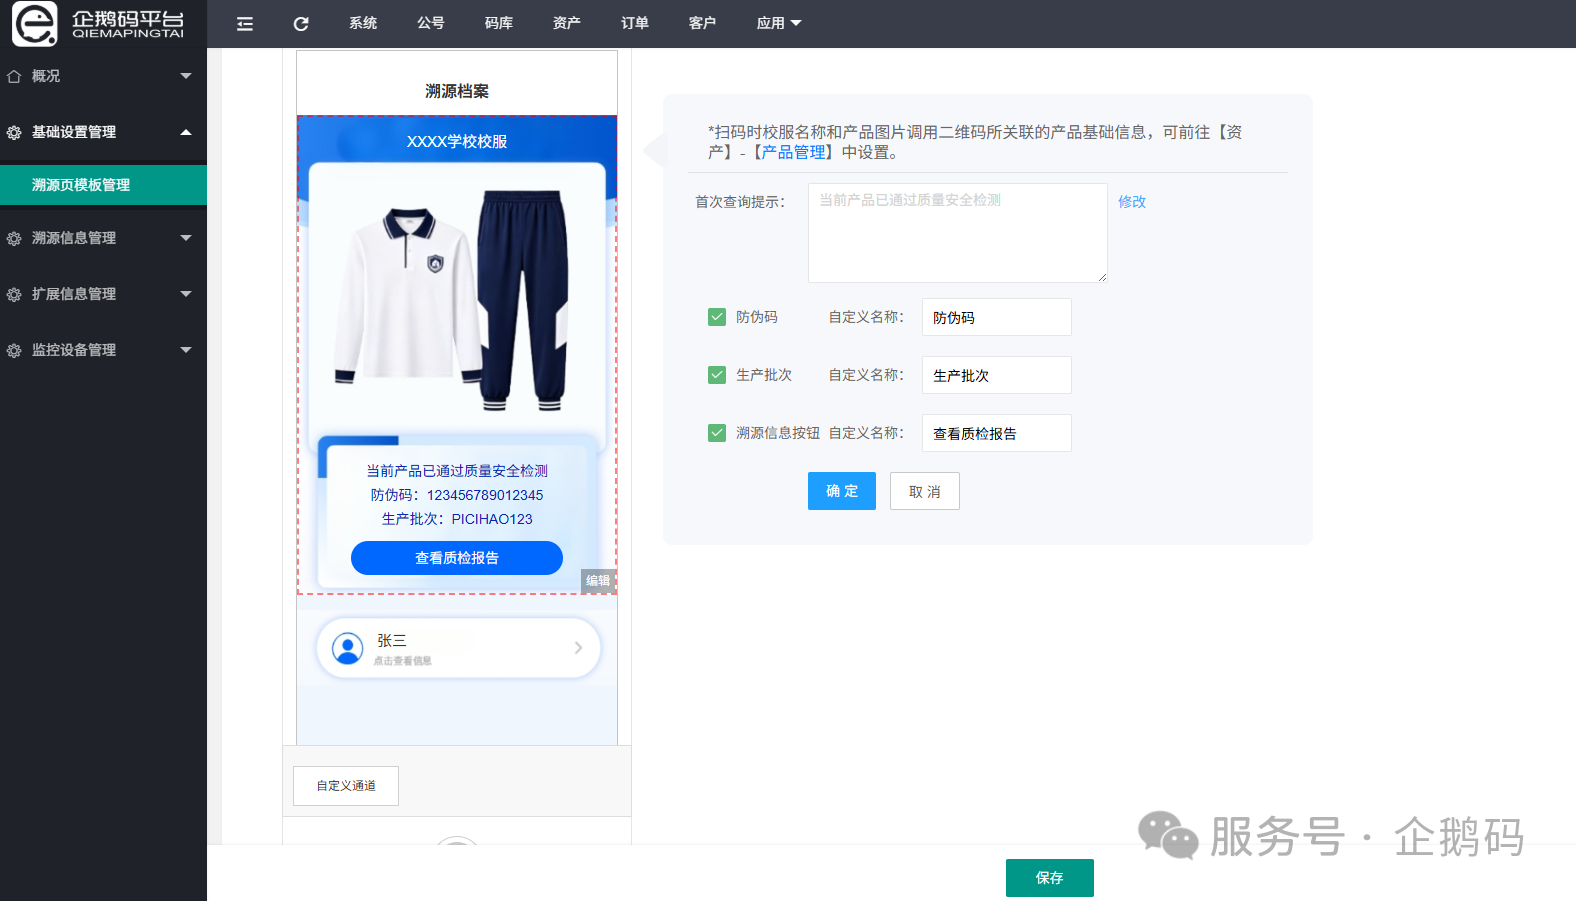This screenshot has width=1576, height=901.
Task: Click the 编辑 tag on preview
Action: 598,581
